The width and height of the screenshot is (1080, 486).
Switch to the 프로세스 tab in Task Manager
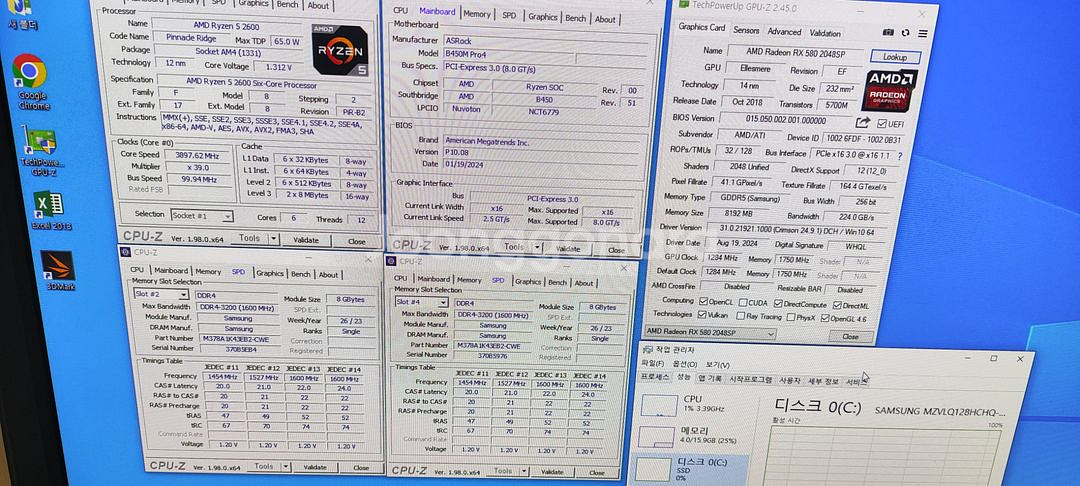pyautogui.click(x=655, y=377)
